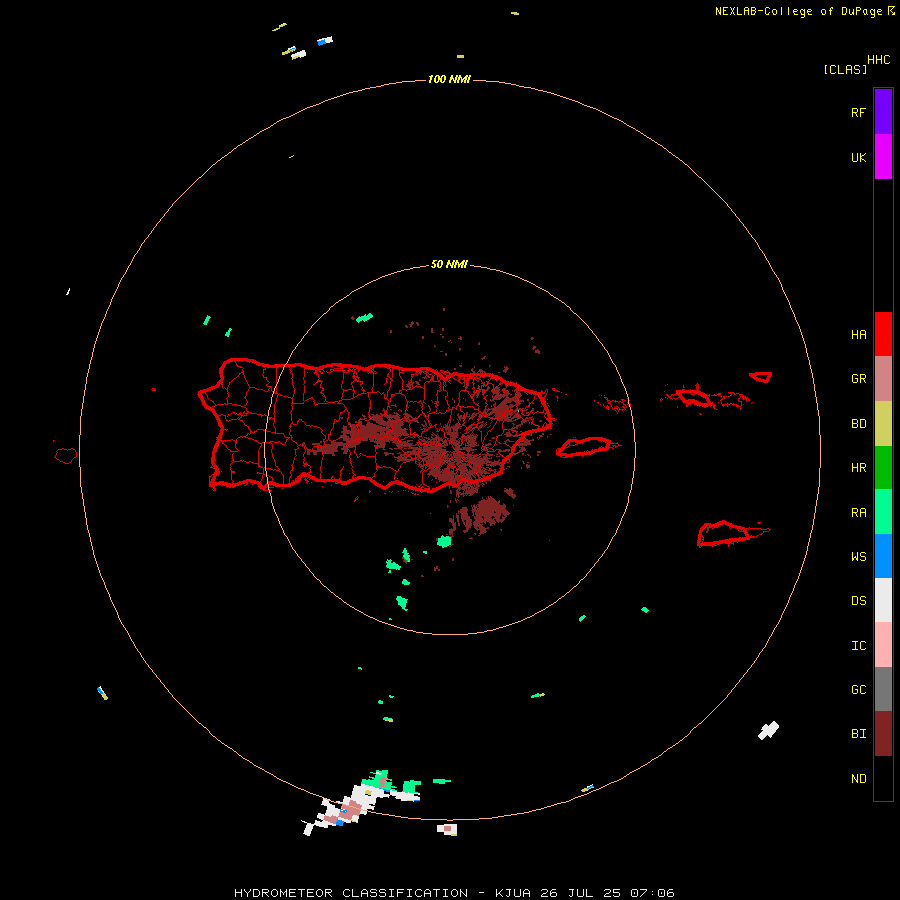Click the HA red legend swatch
Viewport: 900px width, 900px height.
click(883, 334)
